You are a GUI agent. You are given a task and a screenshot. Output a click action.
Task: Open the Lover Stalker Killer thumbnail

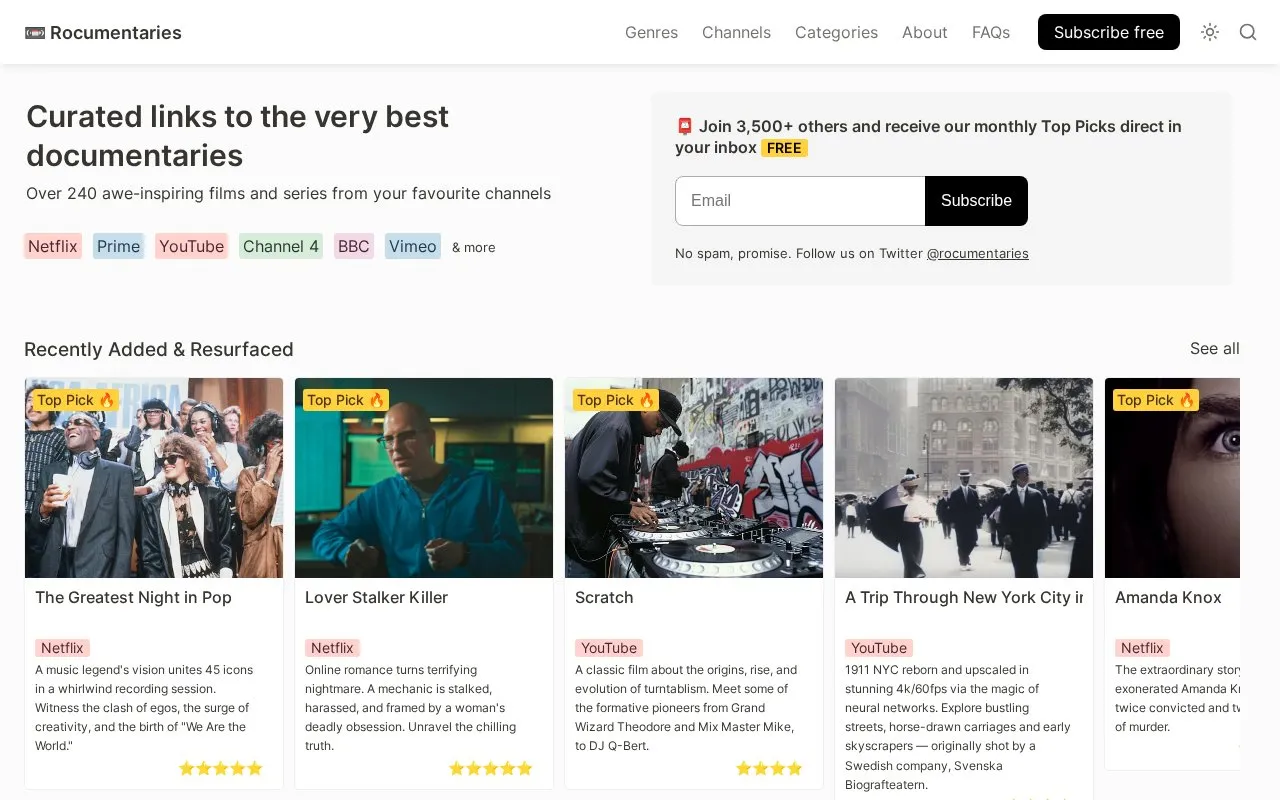pyautogui.click(x=424, y=478)
